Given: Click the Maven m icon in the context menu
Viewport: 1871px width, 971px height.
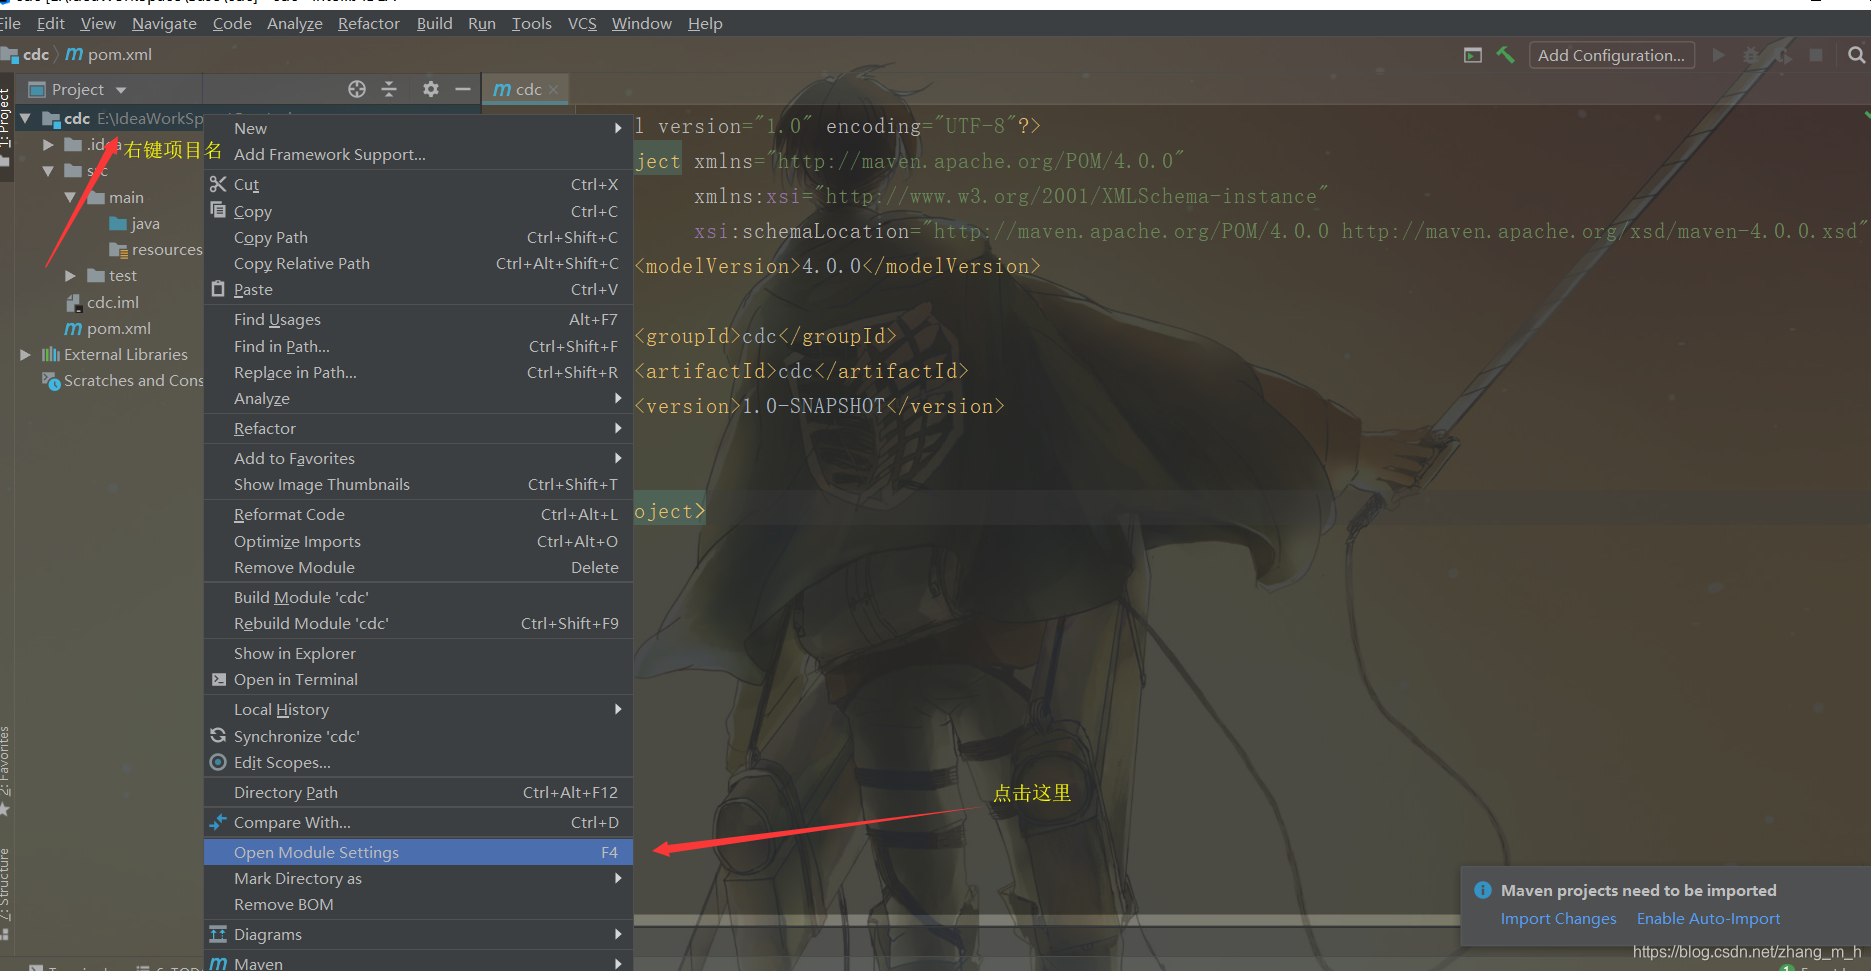Looking at the screenshot, I should [218, 964].
